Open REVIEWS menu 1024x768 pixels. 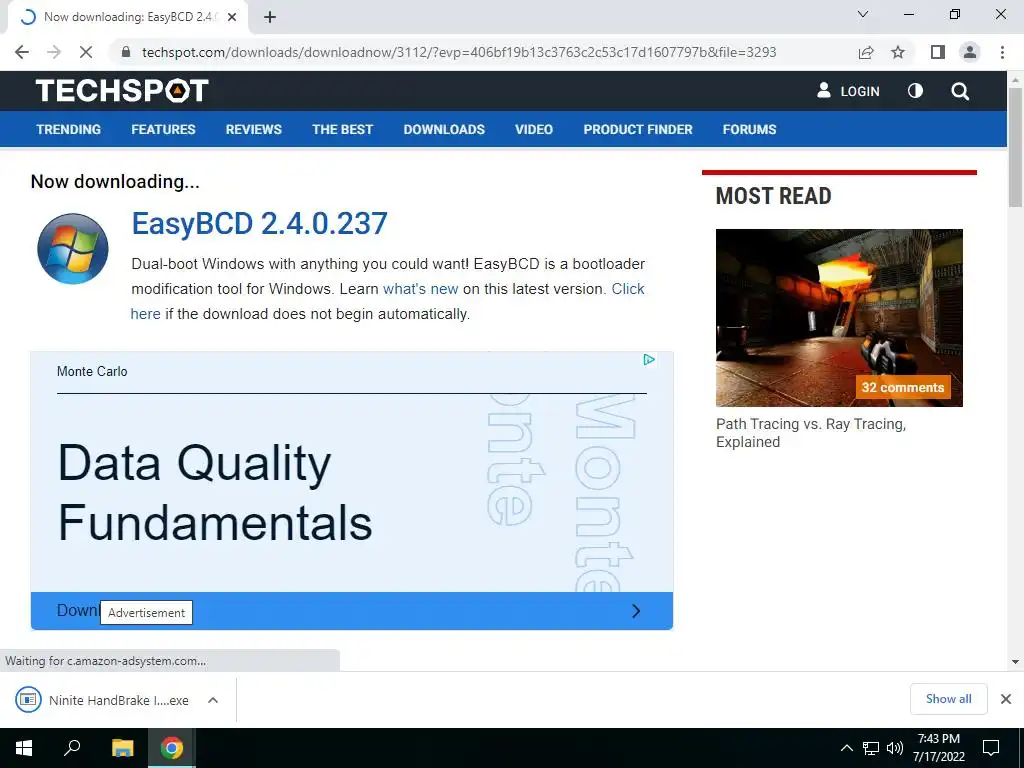click(254, 129)
